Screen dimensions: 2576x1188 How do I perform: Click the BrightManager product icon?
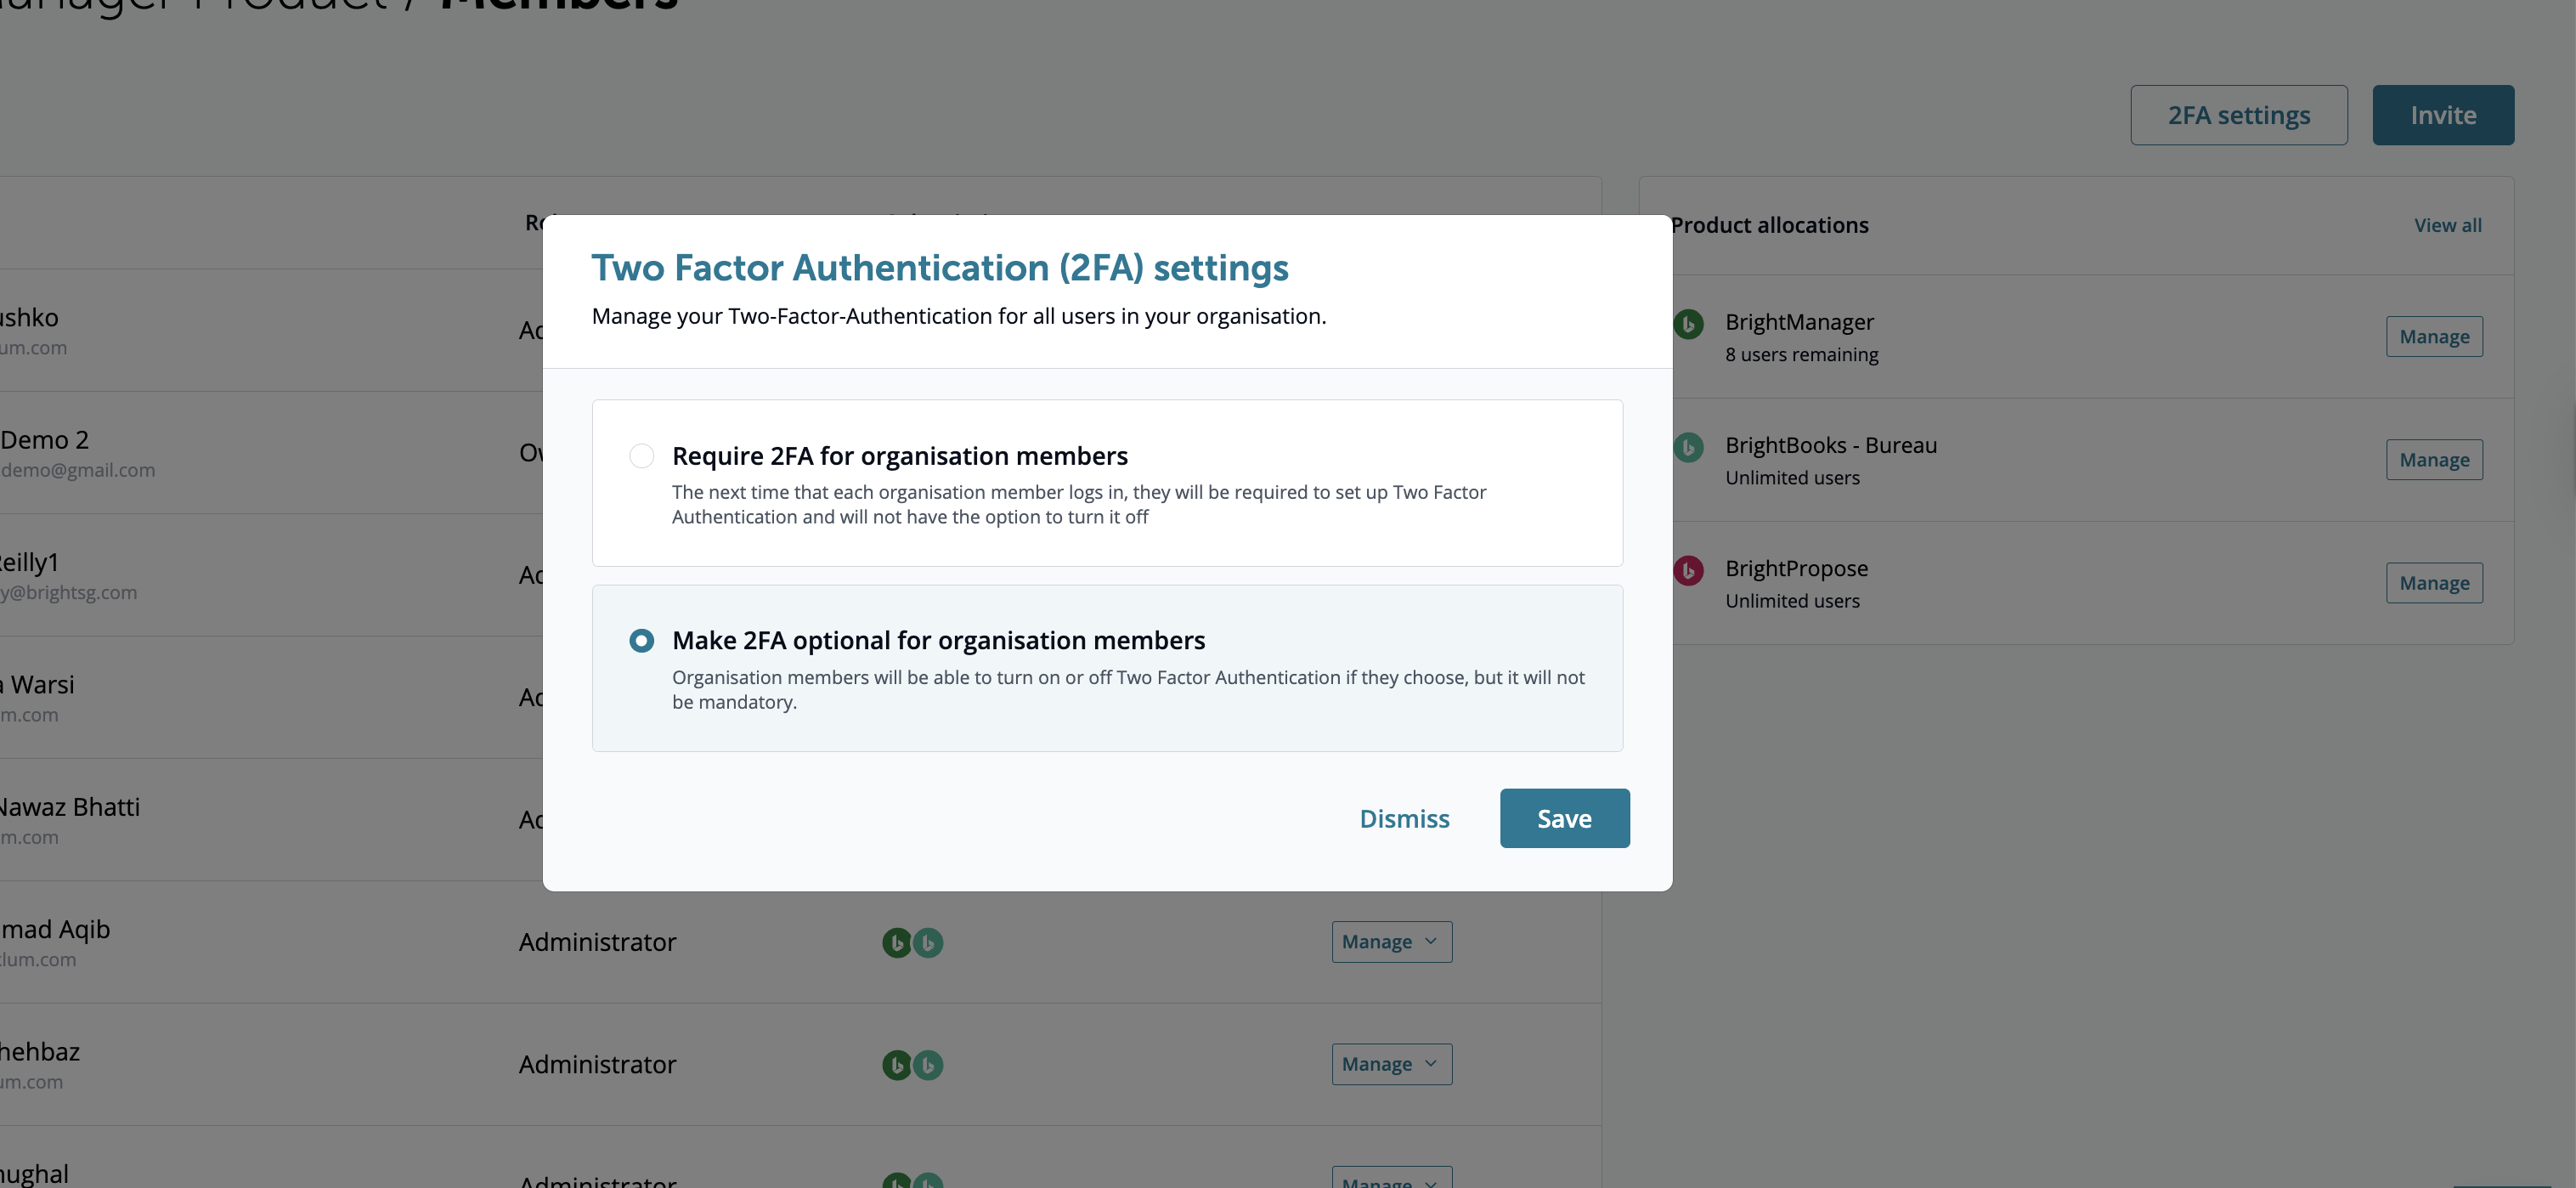pos(1689,324)
